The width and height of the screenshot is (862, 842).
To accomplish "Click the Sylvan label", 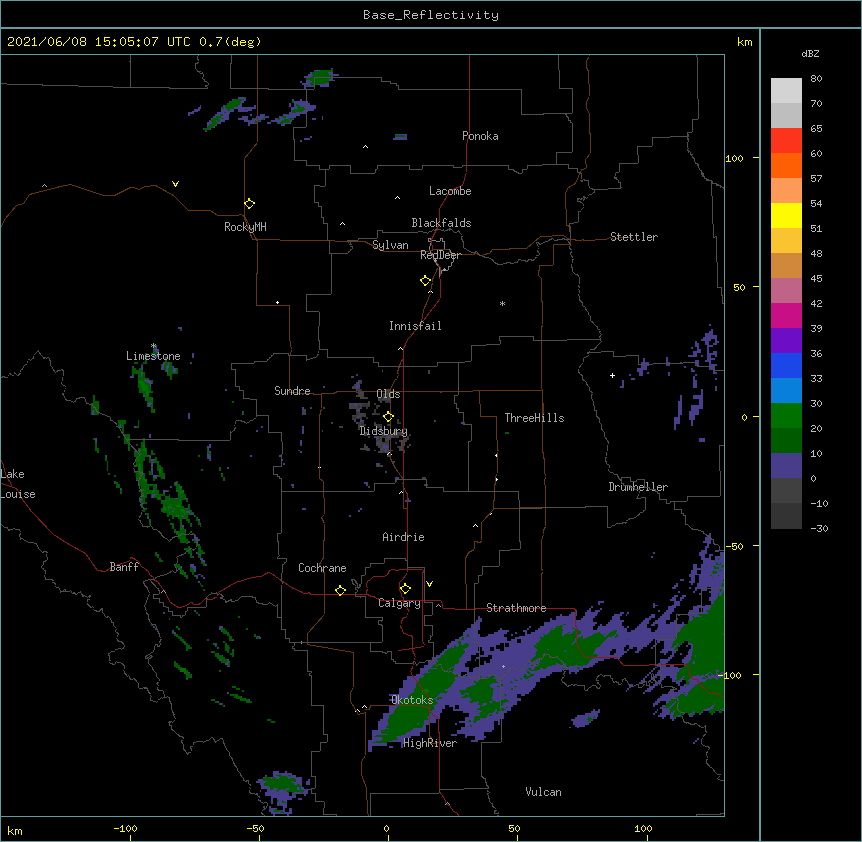I will (x=390, y=245).
